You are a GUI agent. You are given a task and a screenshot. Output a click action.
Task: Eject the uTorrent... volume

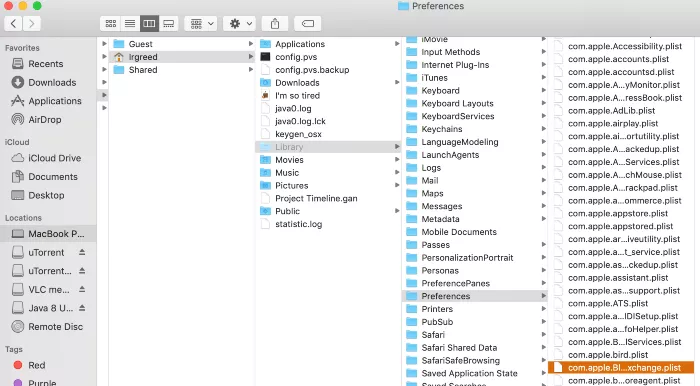coord(82,271)
